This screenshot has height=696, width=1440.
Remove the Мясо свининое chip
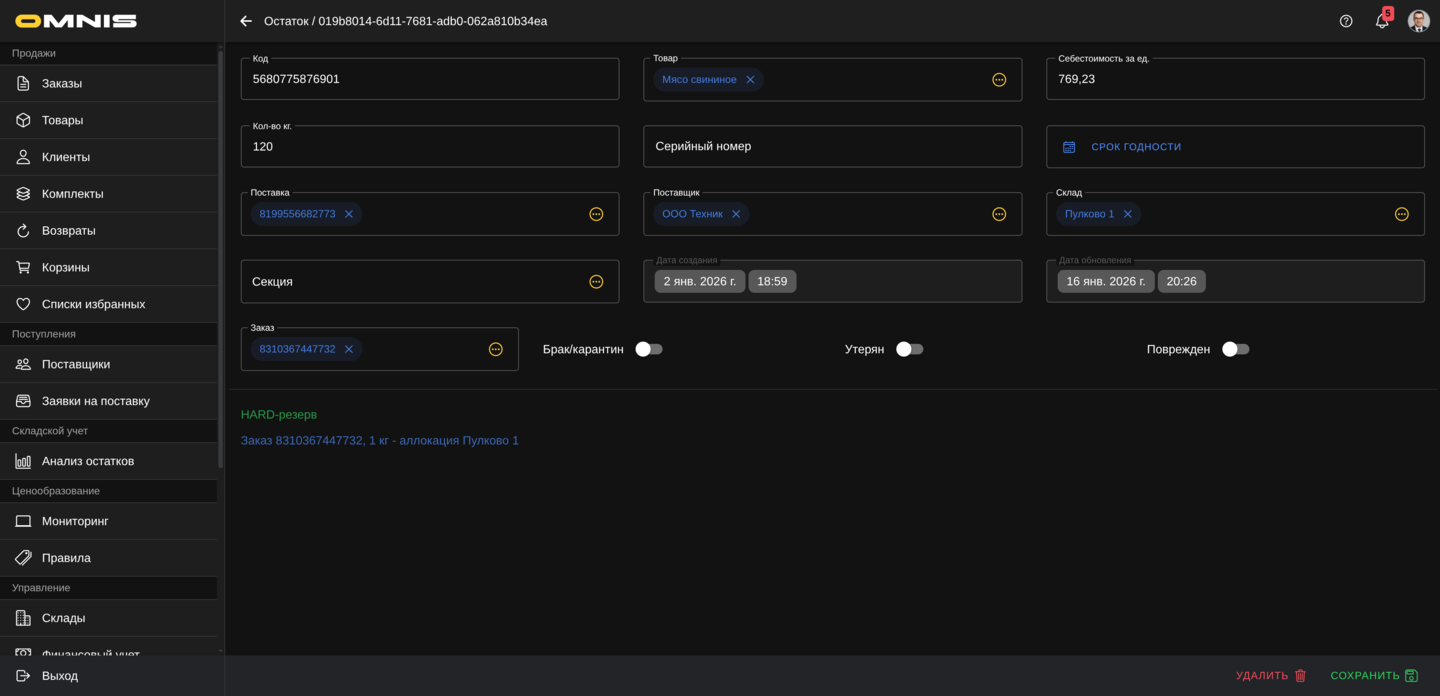pos(750,80)
